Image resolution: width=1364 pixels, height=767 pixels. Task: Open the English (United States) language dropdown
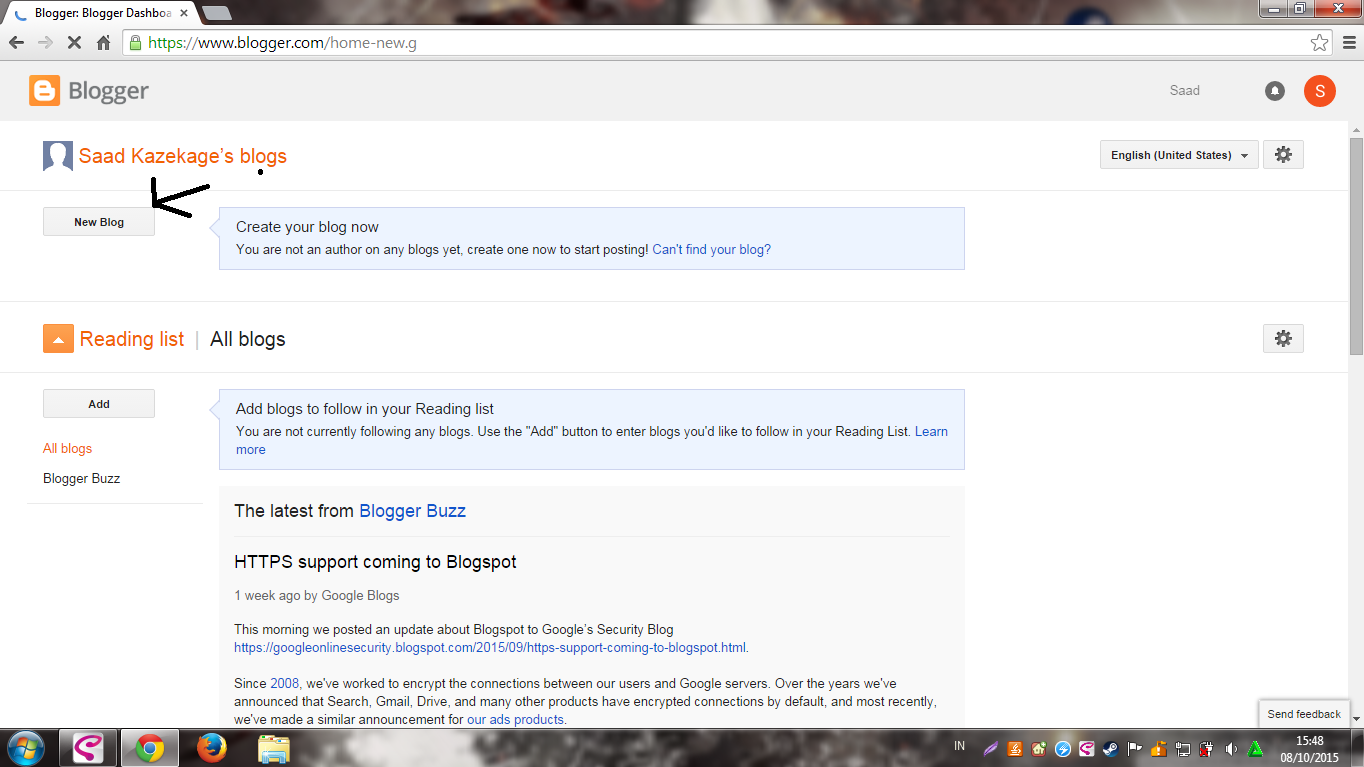1178,154
